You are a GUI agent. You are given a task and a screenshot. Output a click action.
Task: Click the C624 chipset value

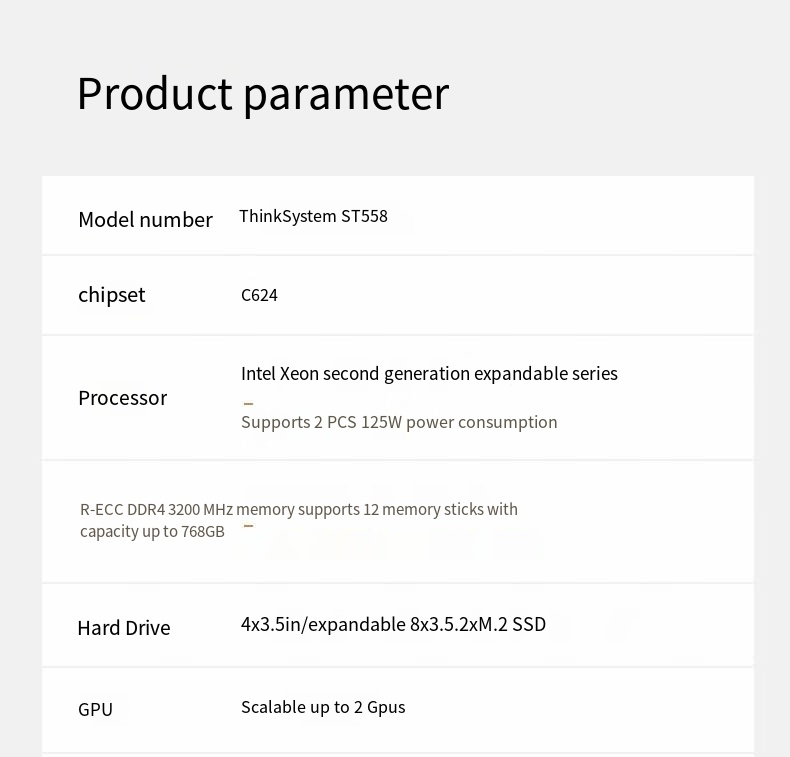point(259,295)
